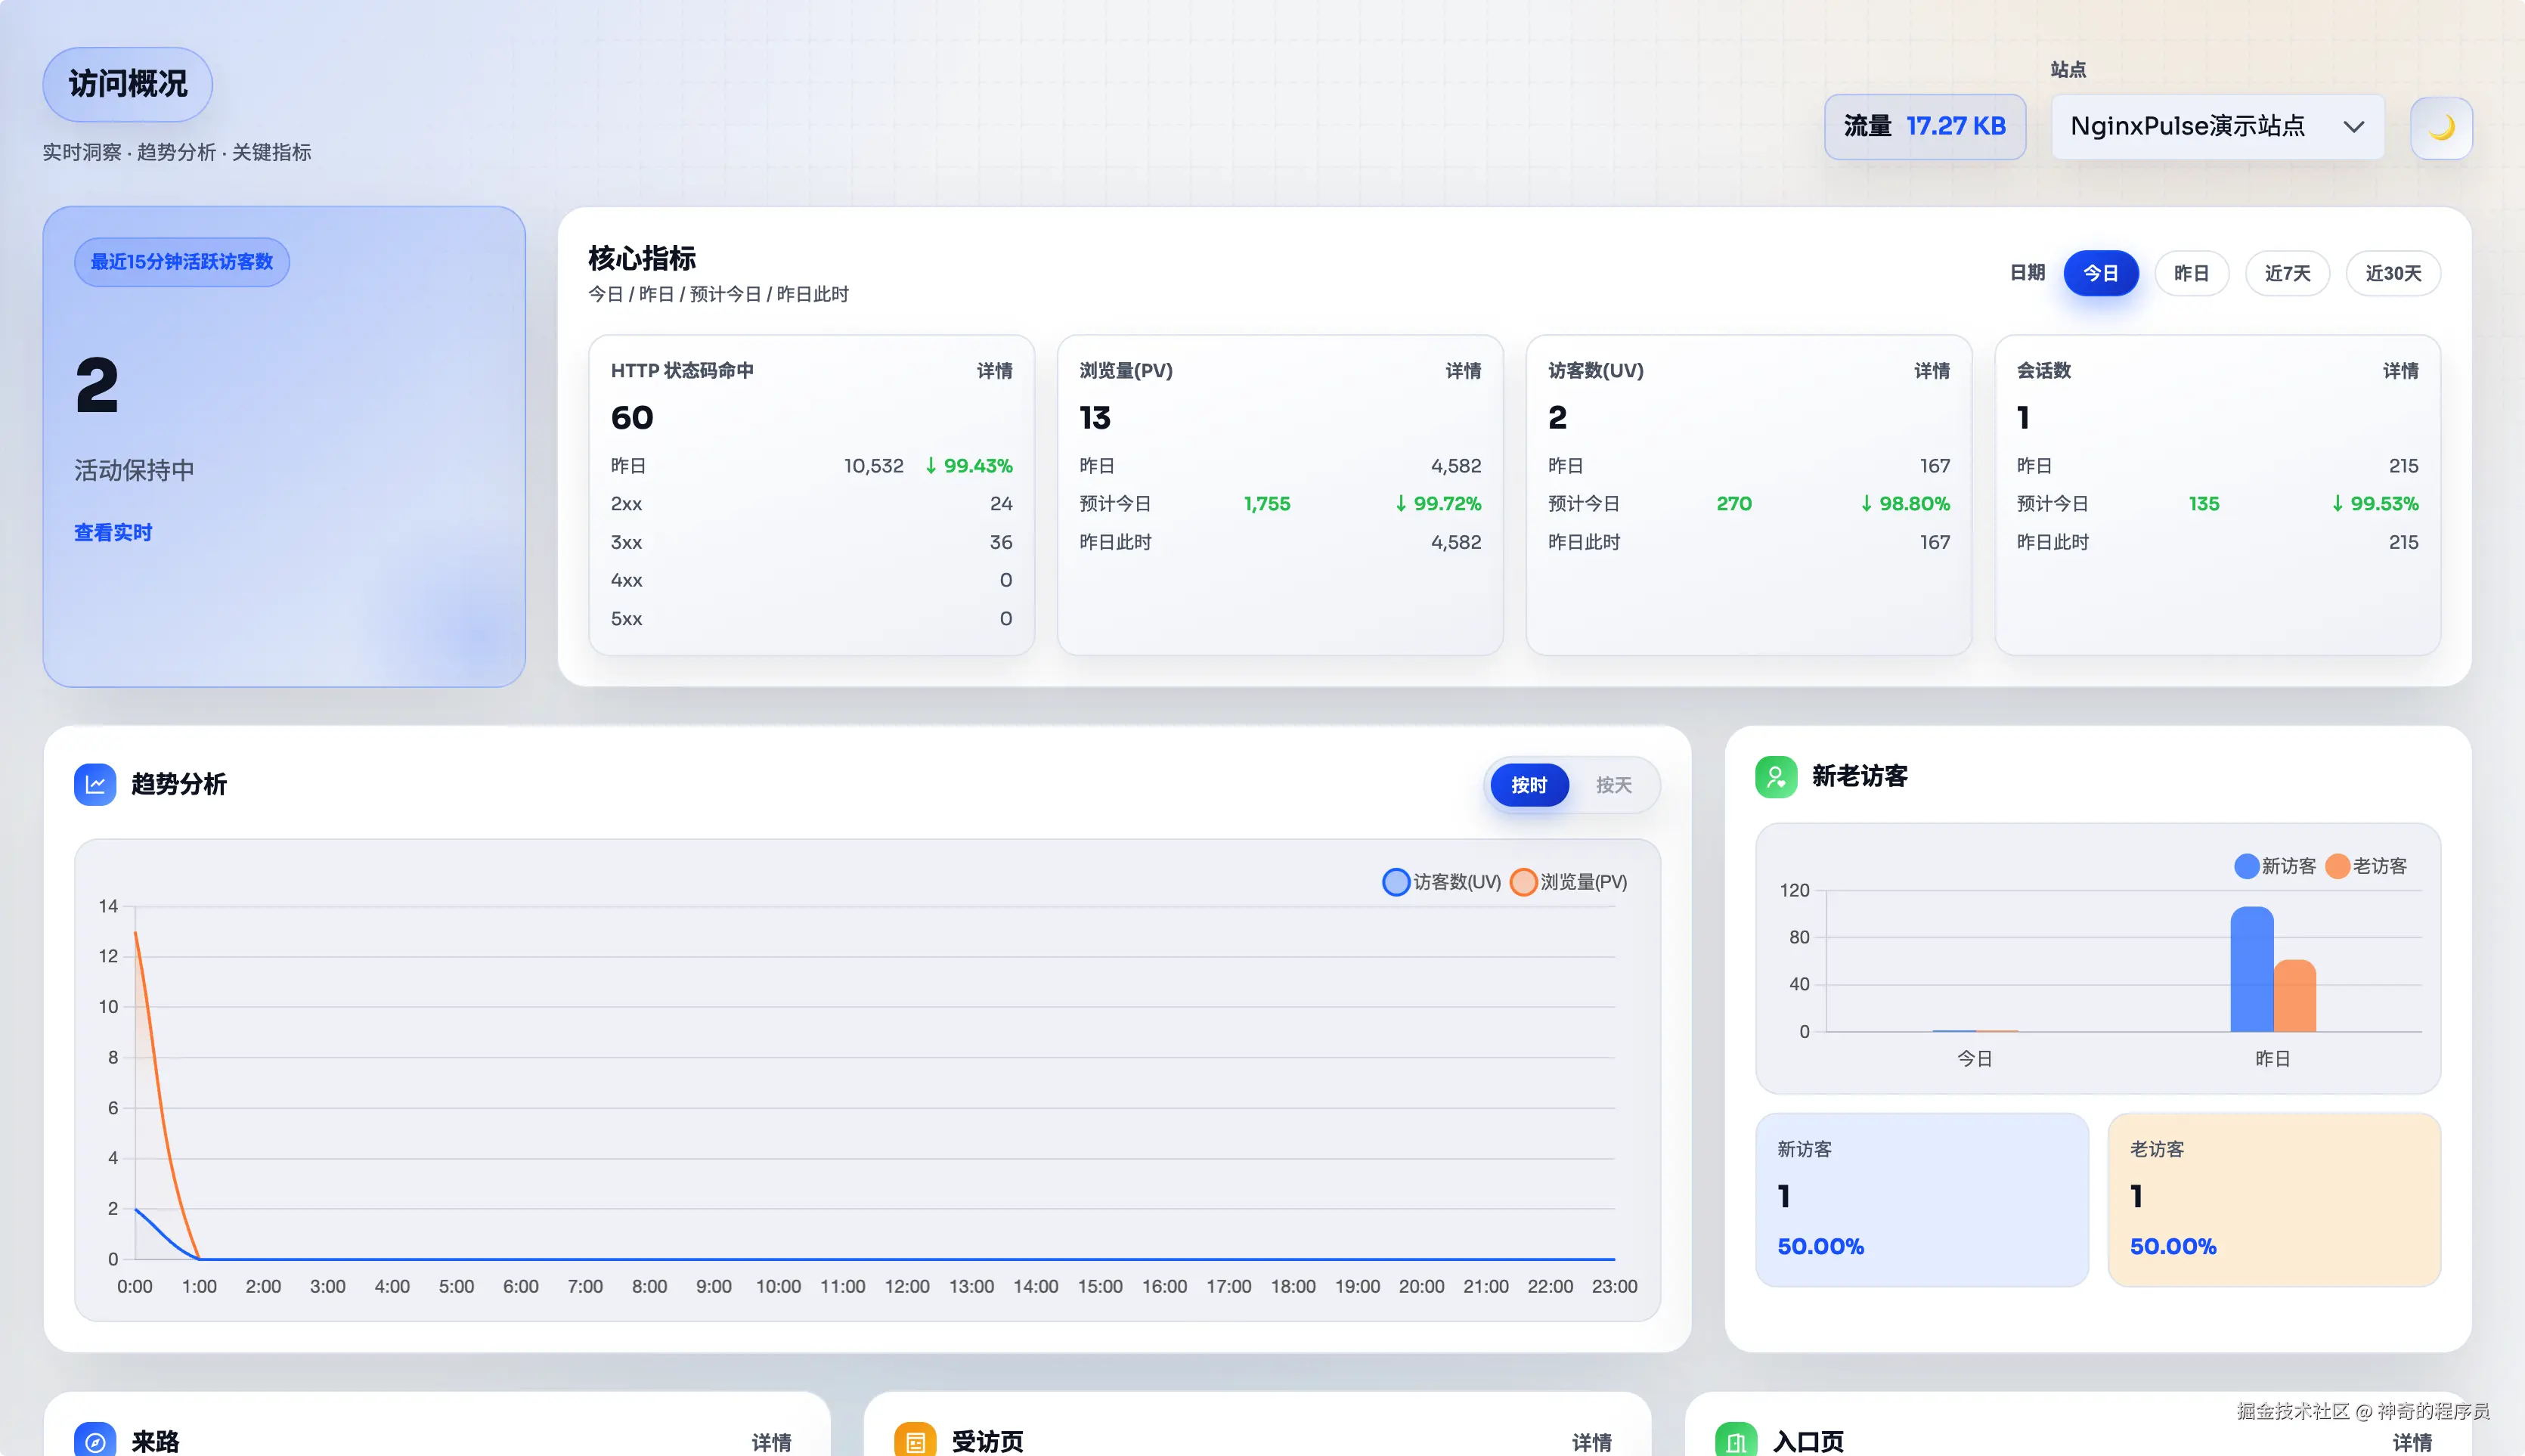Click the 来路 compass icon
The width and height of the screenshot is (2525, 1456).
[x=95, y=1440]
